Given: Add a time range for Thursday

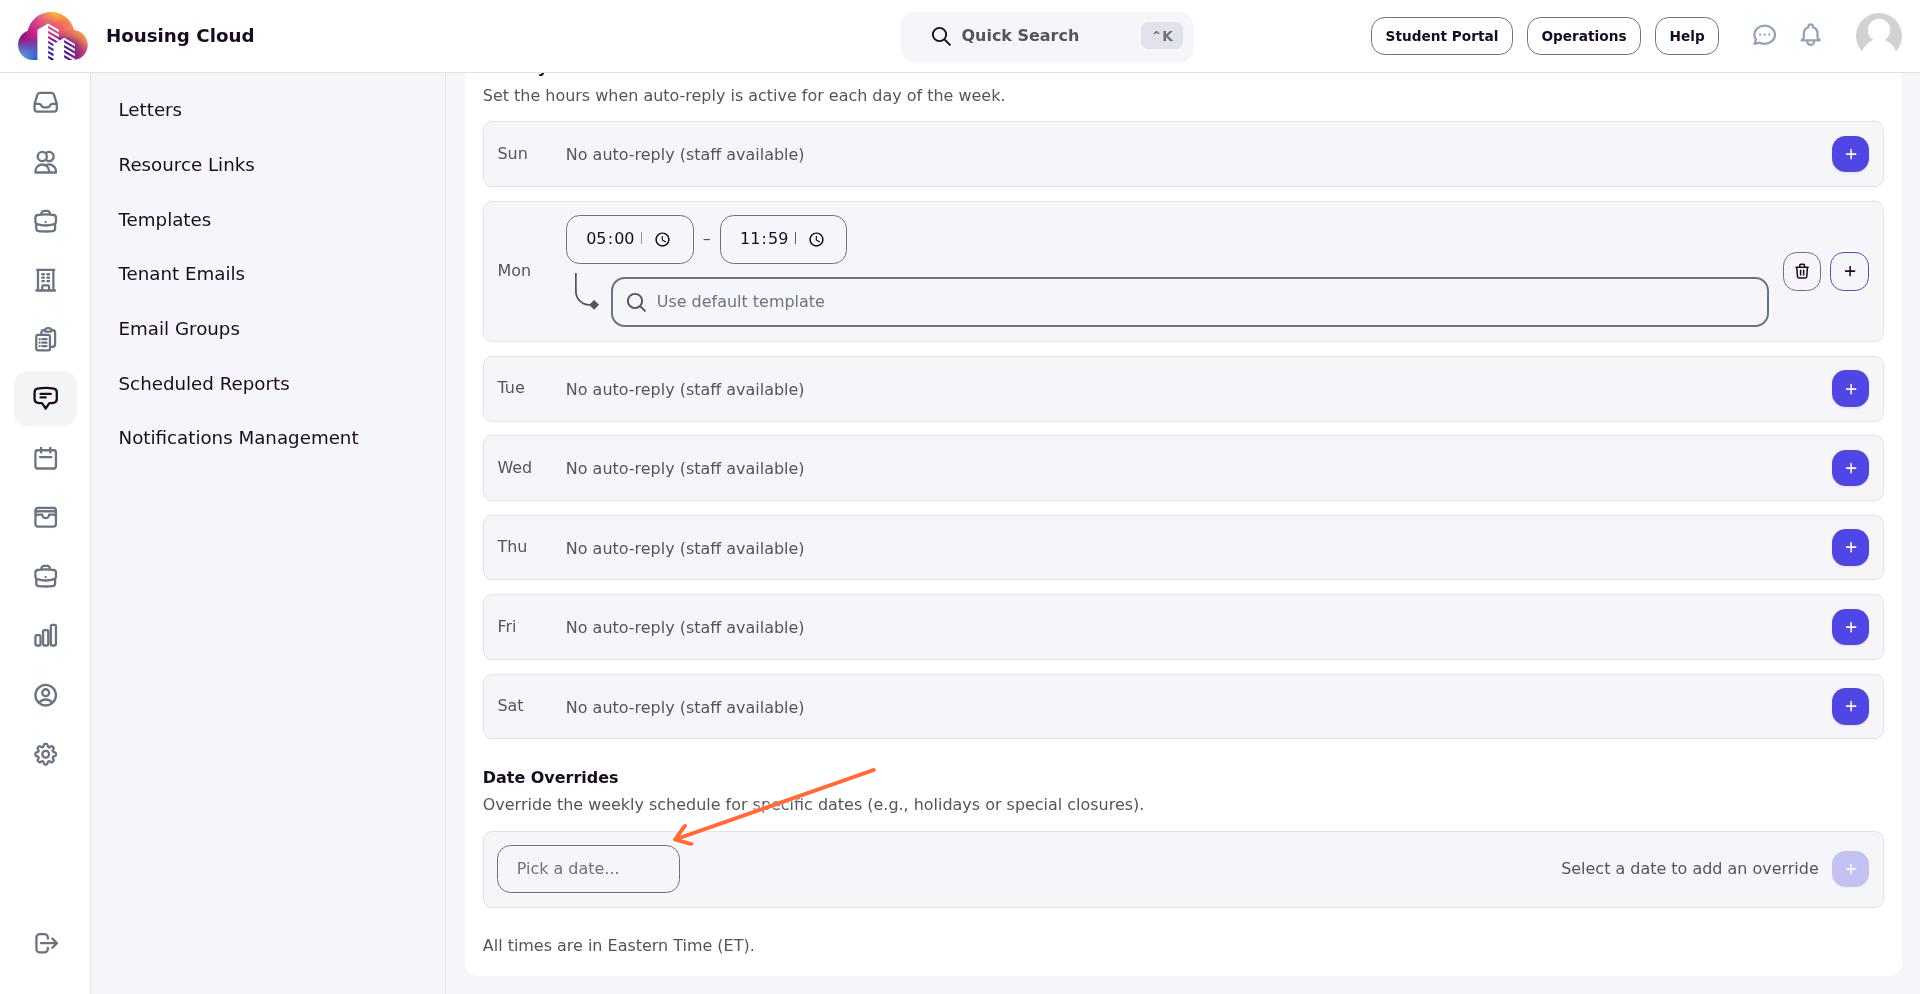Looking at the screenshot, I should click(1850, 547).
